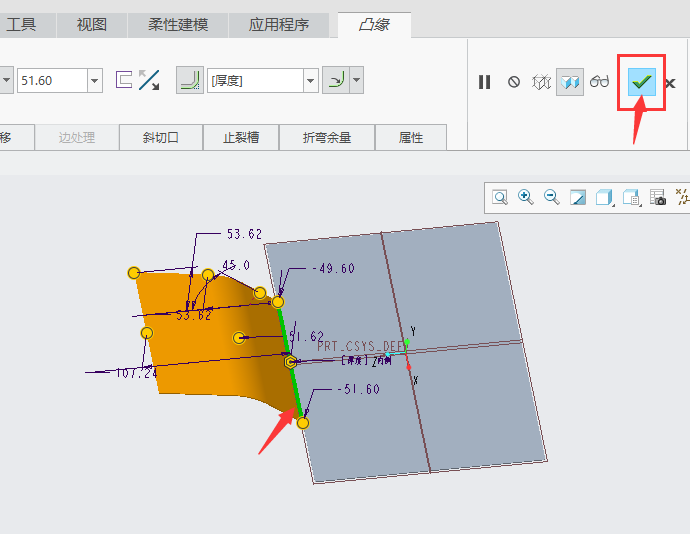Expand the [厚度] dropdown arrow
The image size is (690, 534).
[311, 81]
